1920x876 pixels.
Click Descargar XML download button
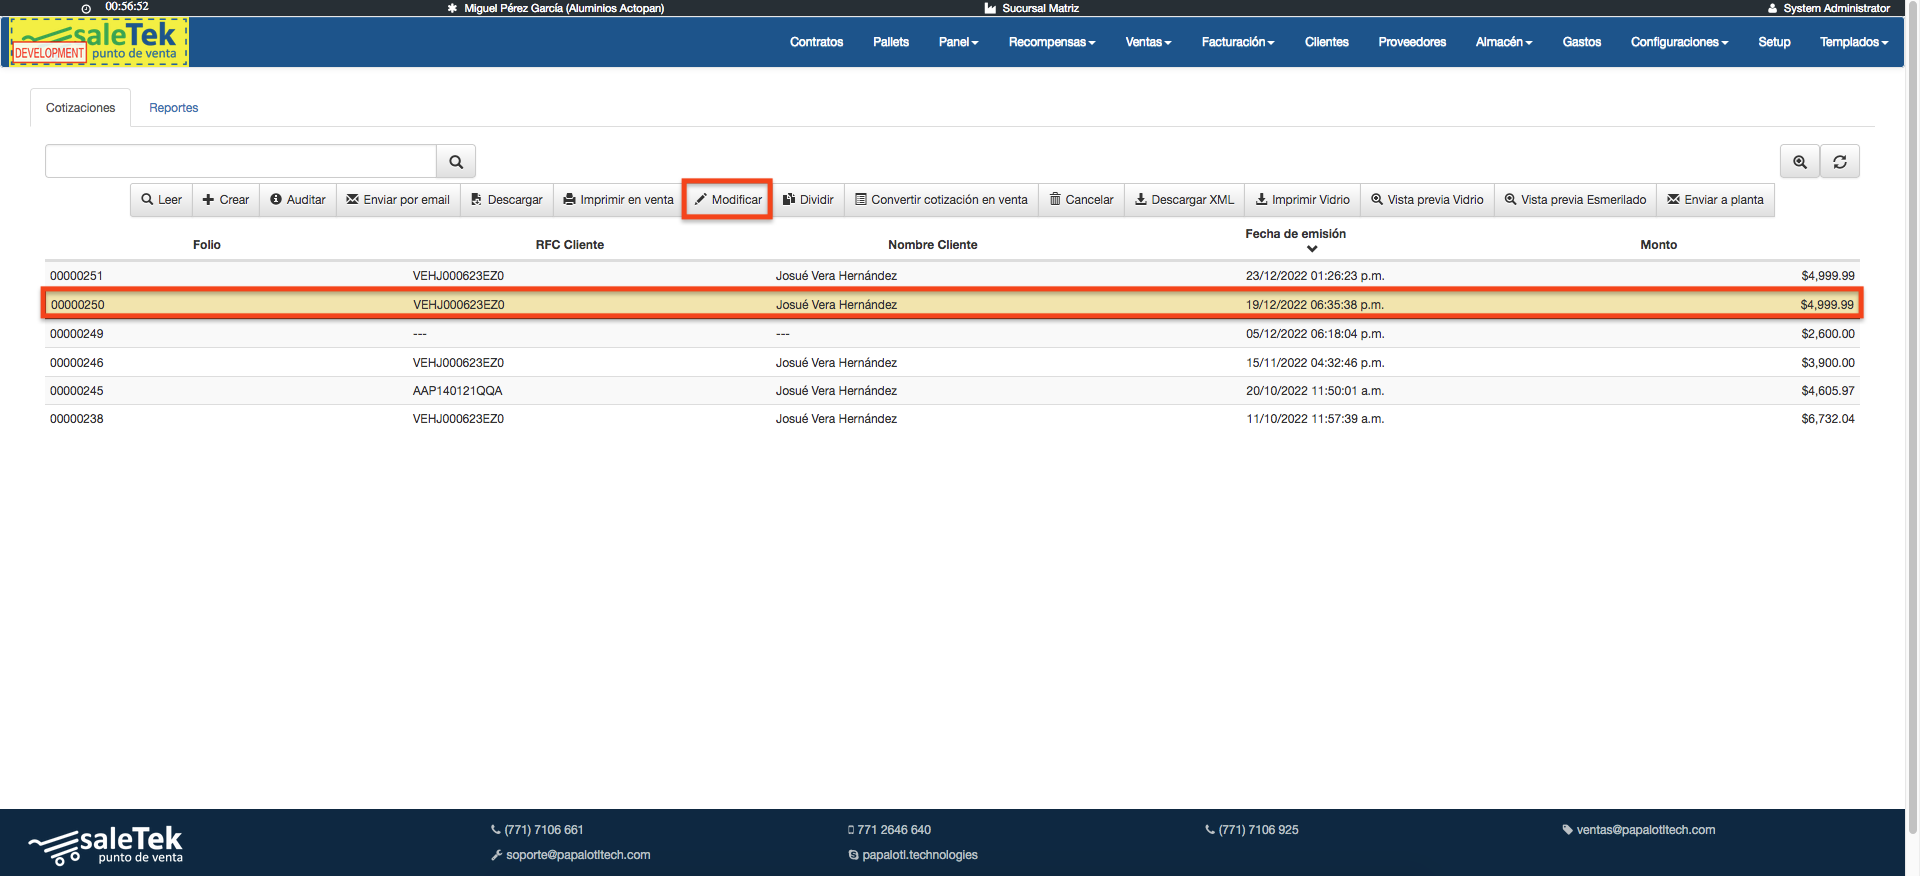click(x=1184, y=200)
